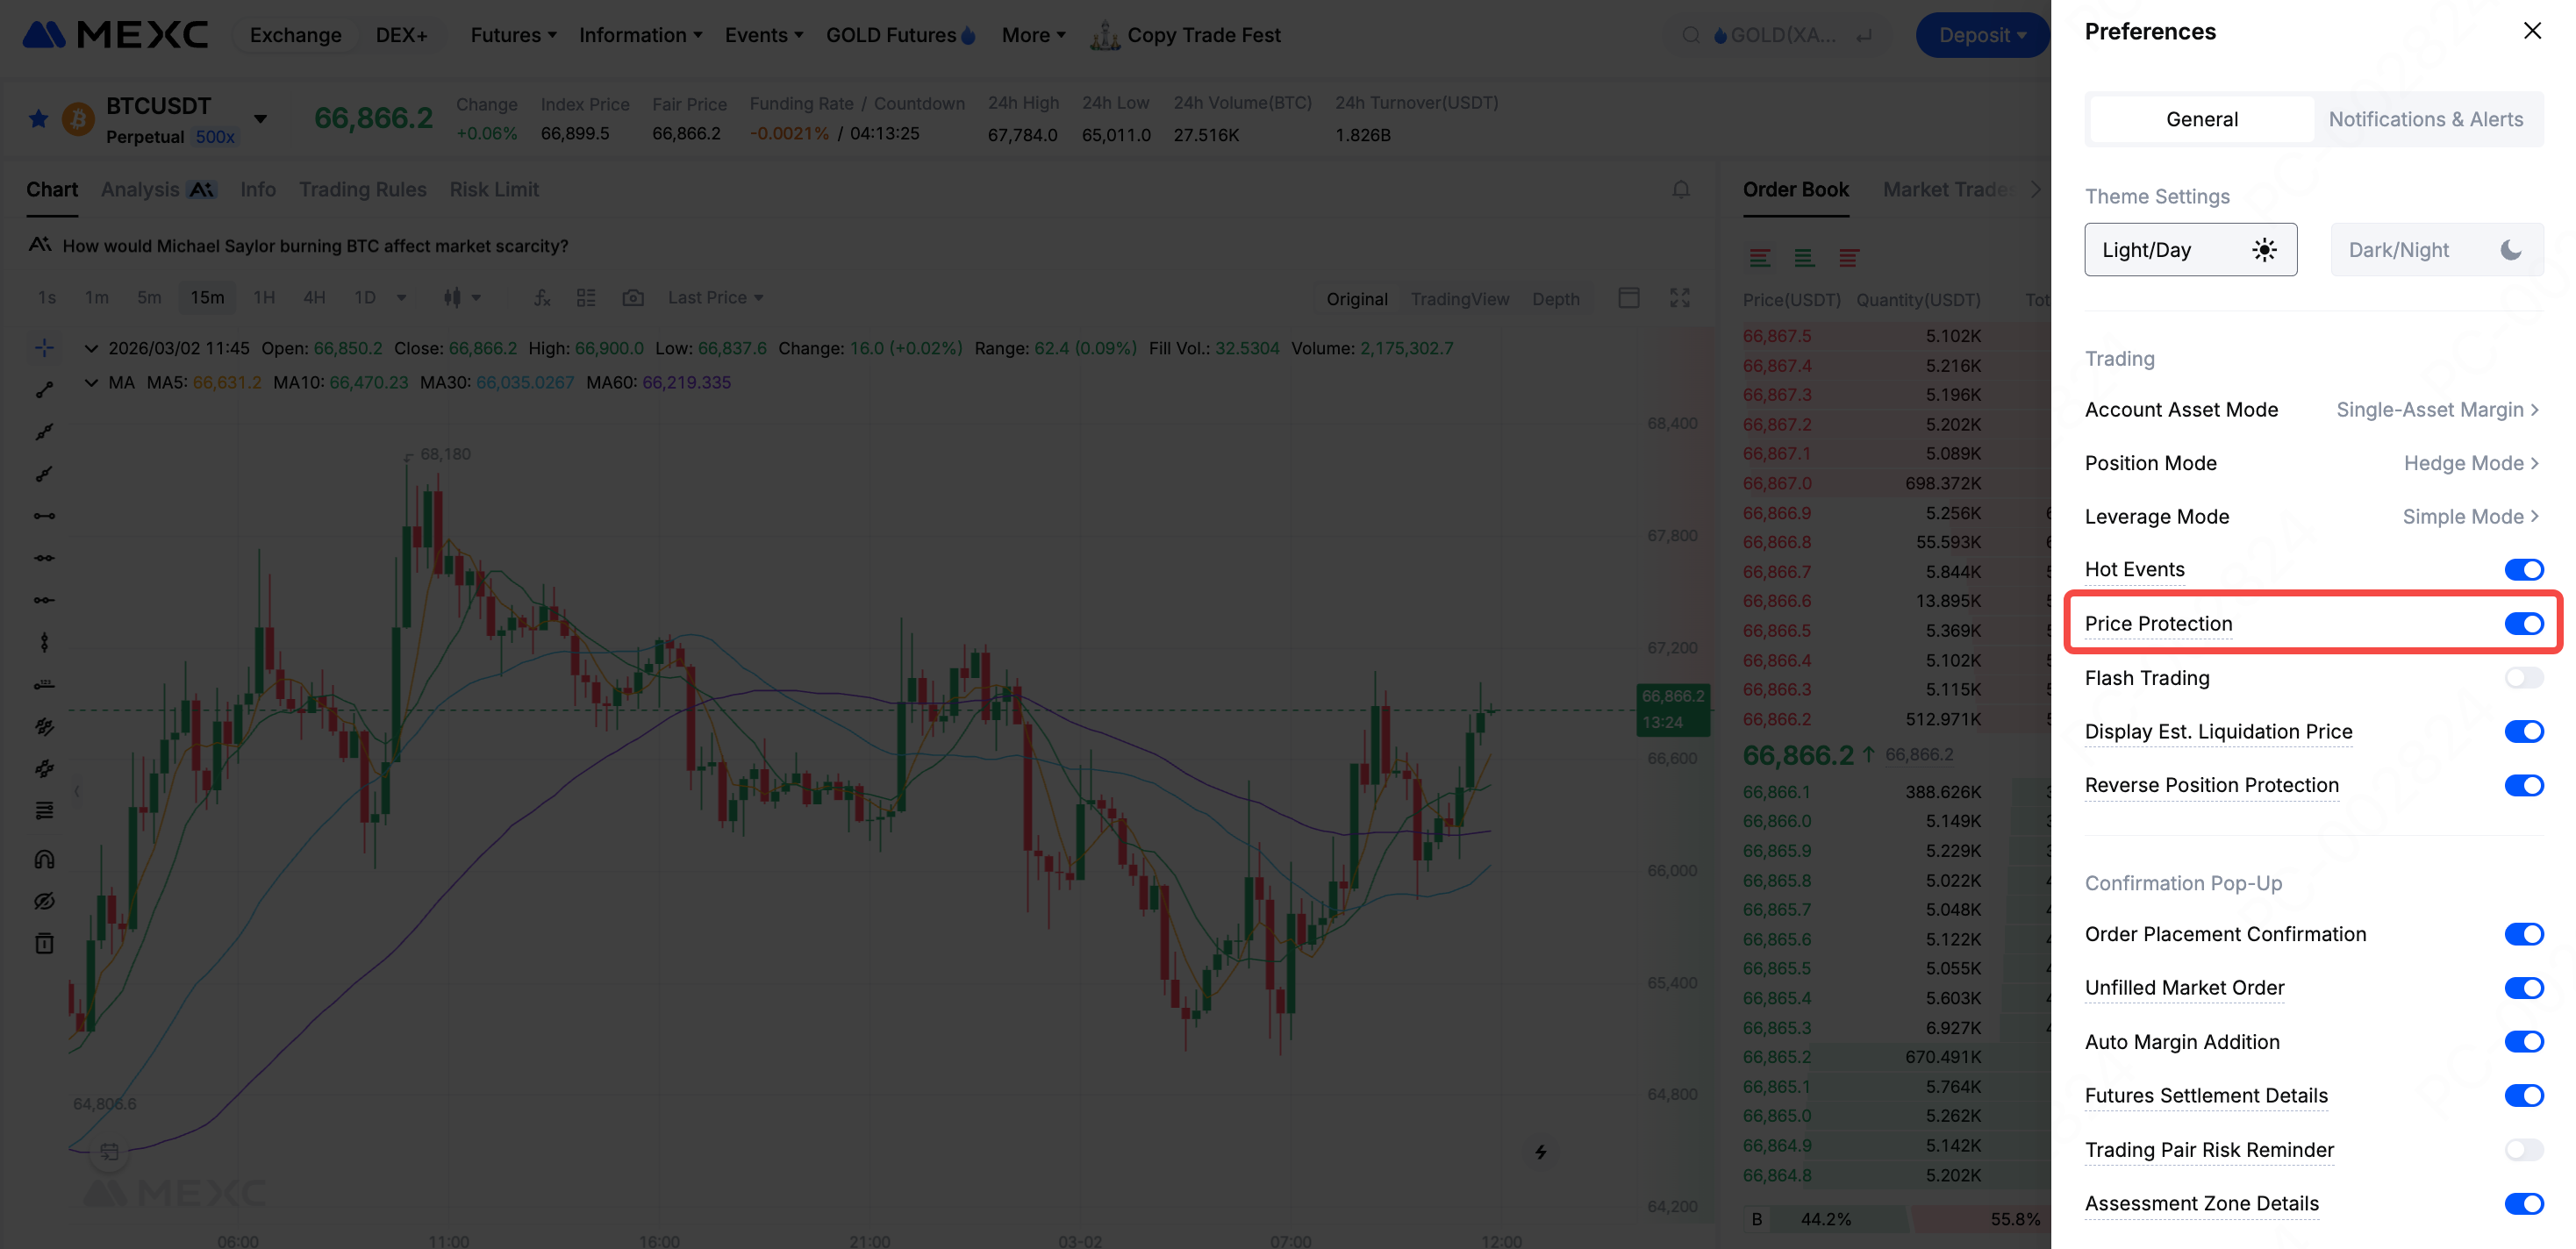The width and height of the screenshot is (2576, 1249).
Task: Click the GOLD search input field
Action: (1782, 35)
